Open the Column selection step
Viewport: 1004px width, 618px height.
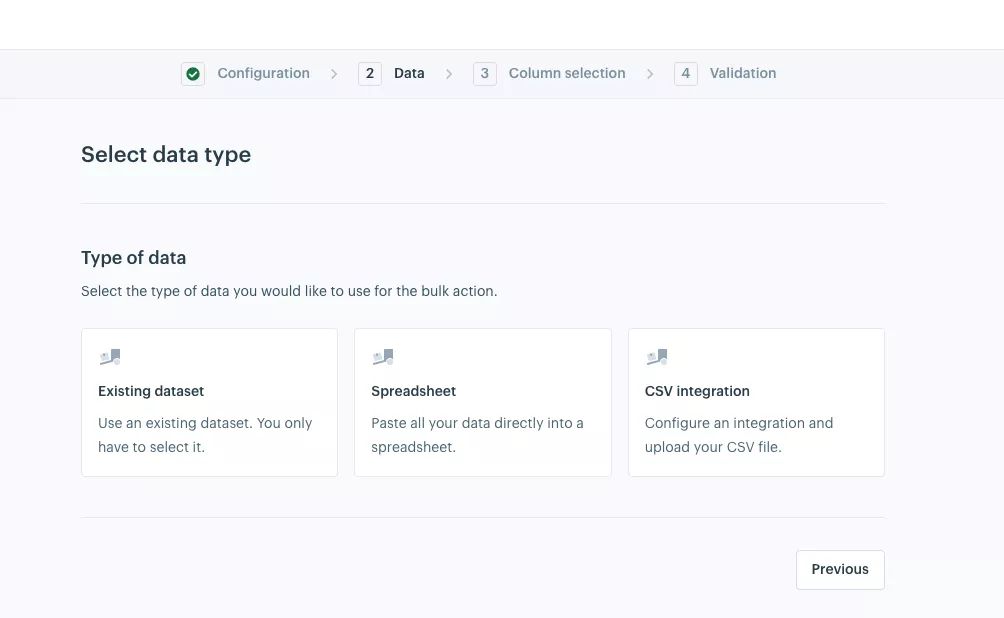[567, 73]
